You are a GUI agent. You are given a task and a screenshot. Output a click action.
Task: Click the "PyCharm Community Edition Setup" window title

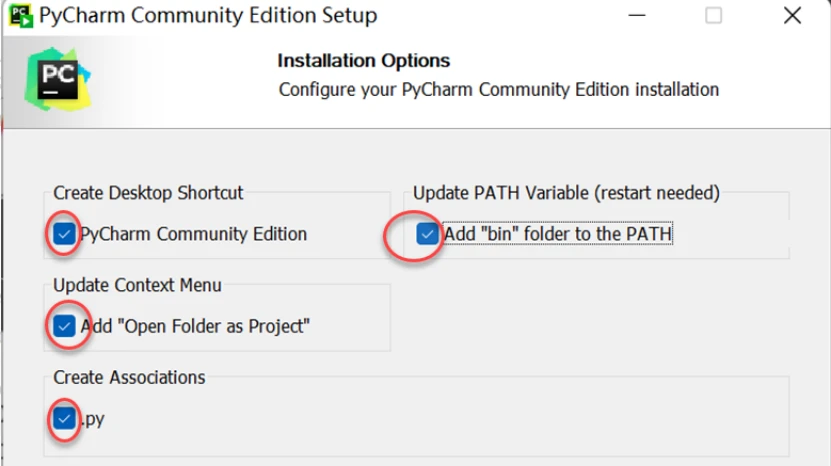point(208,16)
